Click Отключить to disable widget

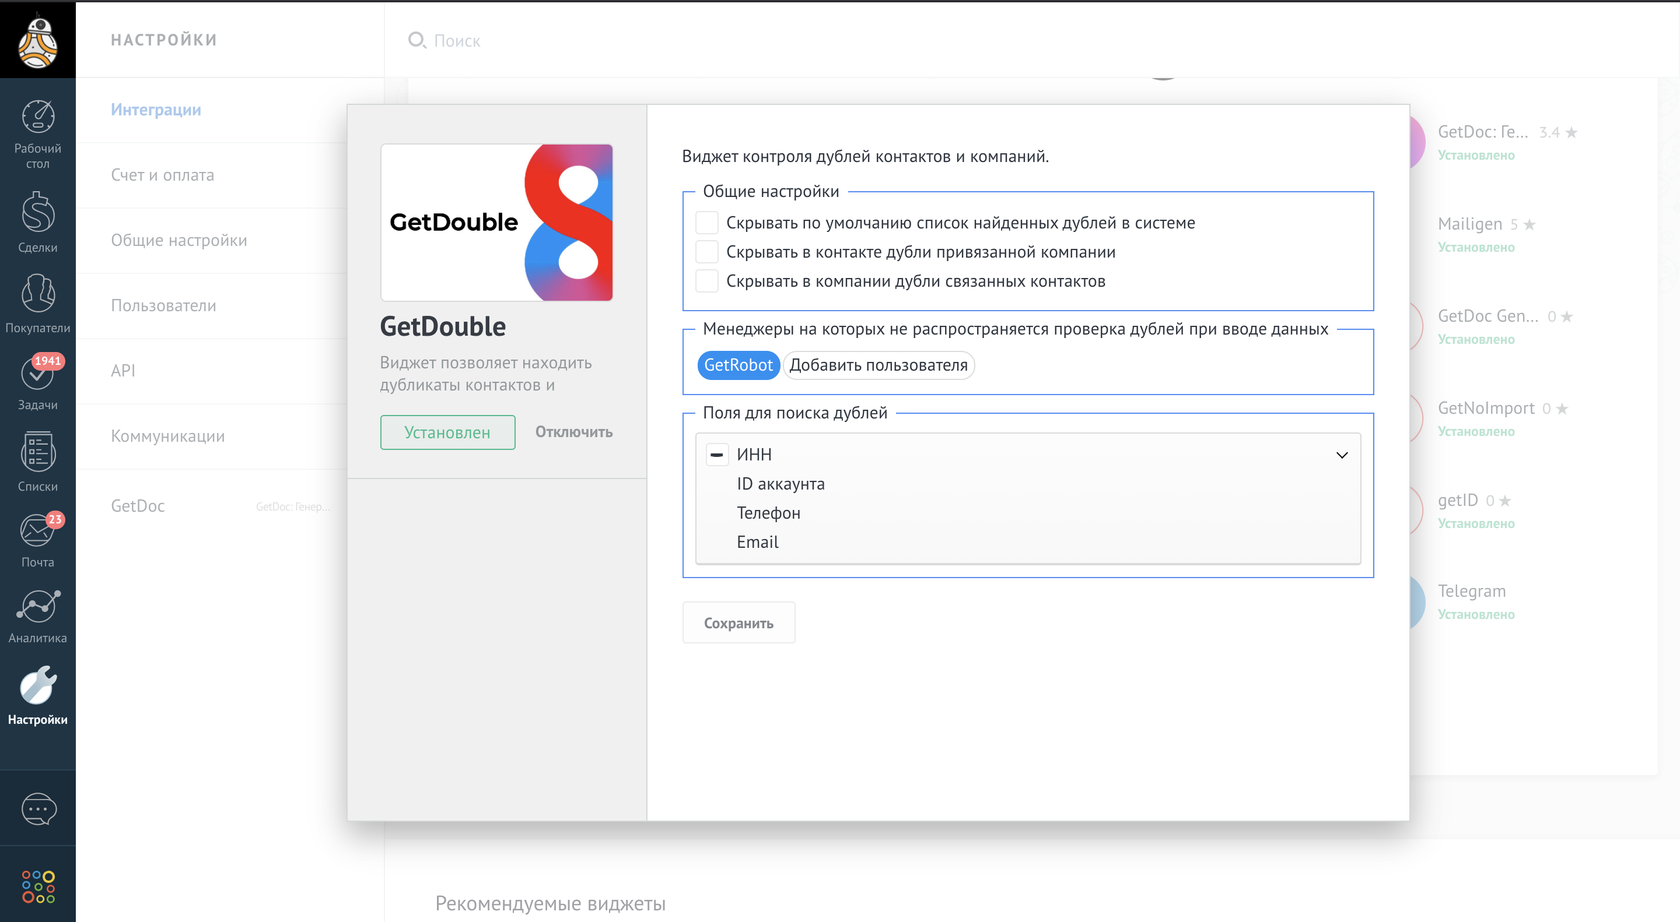(574, 432)
